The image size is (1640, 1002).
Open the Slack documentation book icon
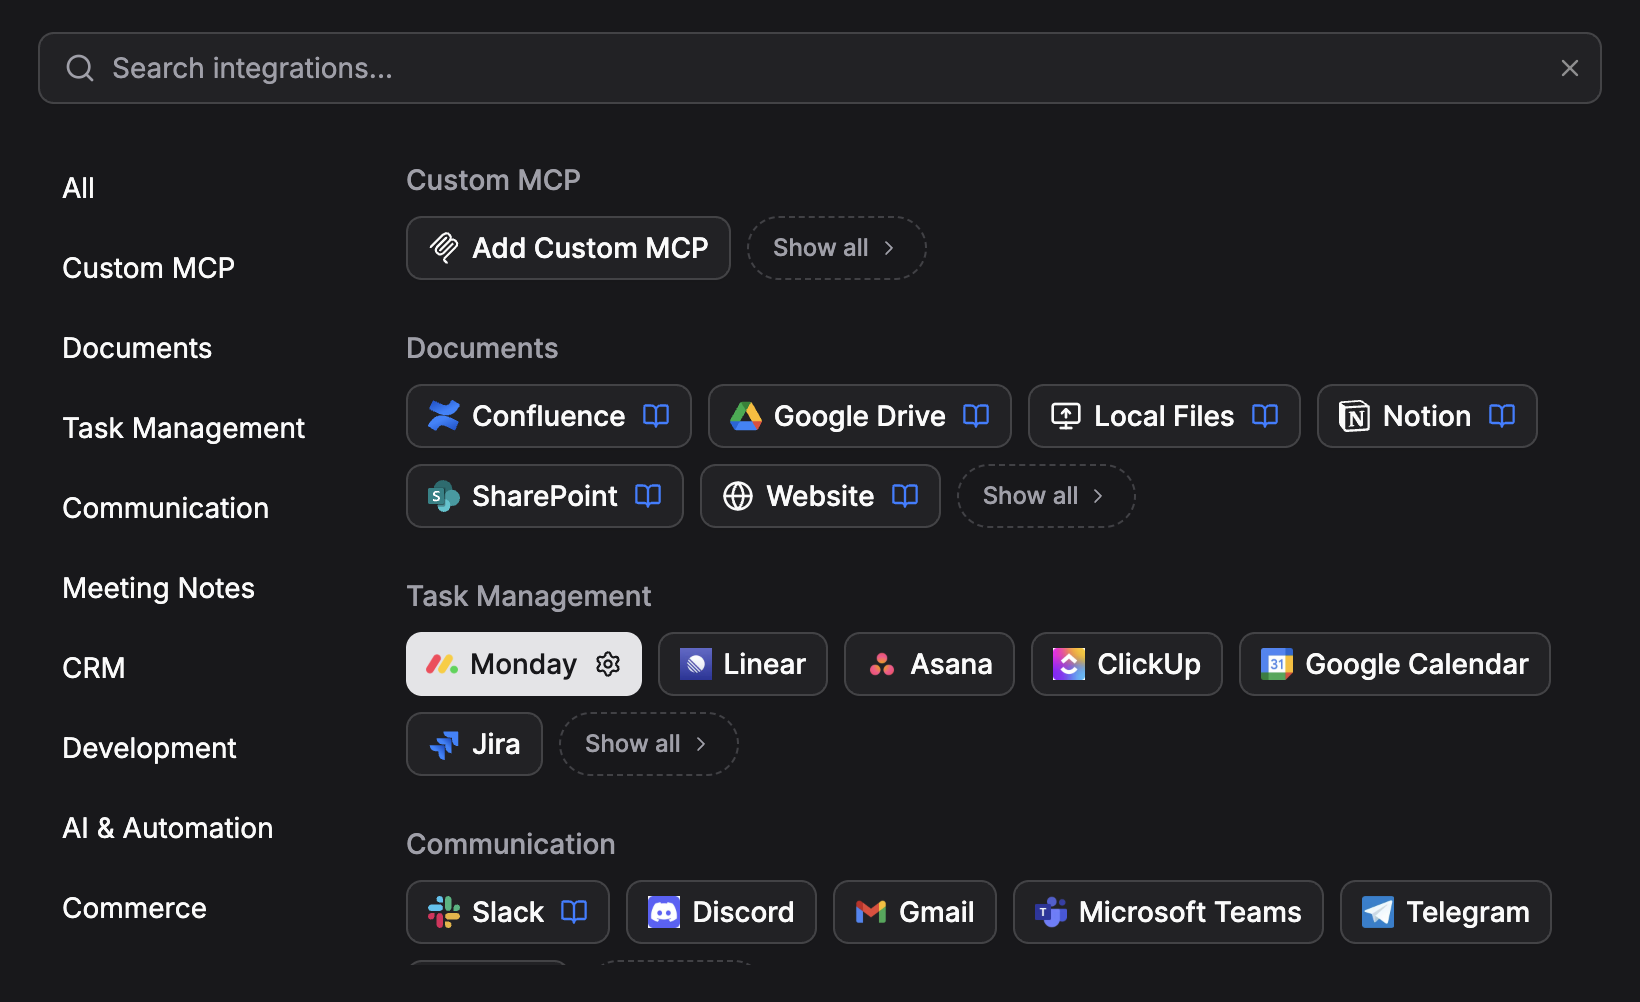pos(574,911)
